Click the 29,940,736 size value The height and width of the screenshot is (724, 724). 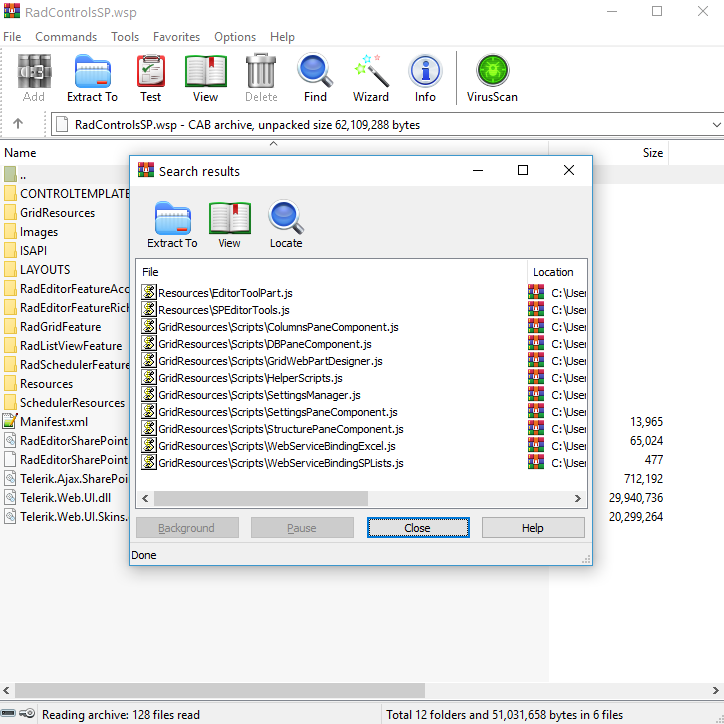point(636,498)
